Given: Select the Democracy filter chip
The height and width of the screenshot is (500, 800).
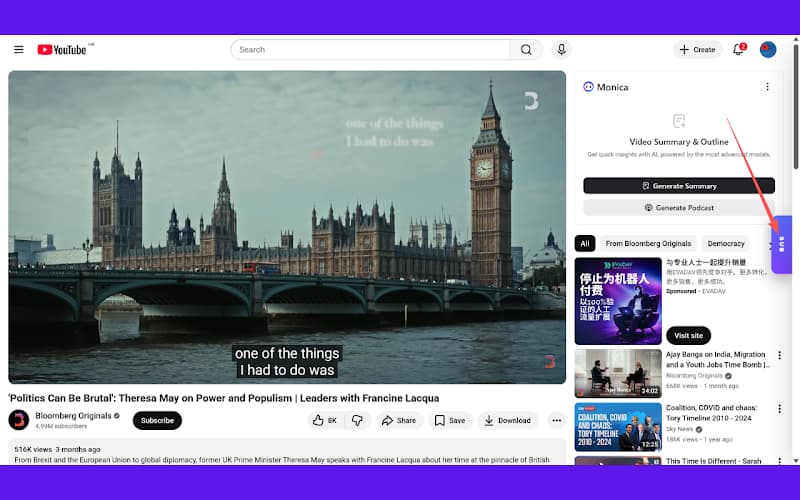Looking at the screenshot, I should tap(726, 243).
